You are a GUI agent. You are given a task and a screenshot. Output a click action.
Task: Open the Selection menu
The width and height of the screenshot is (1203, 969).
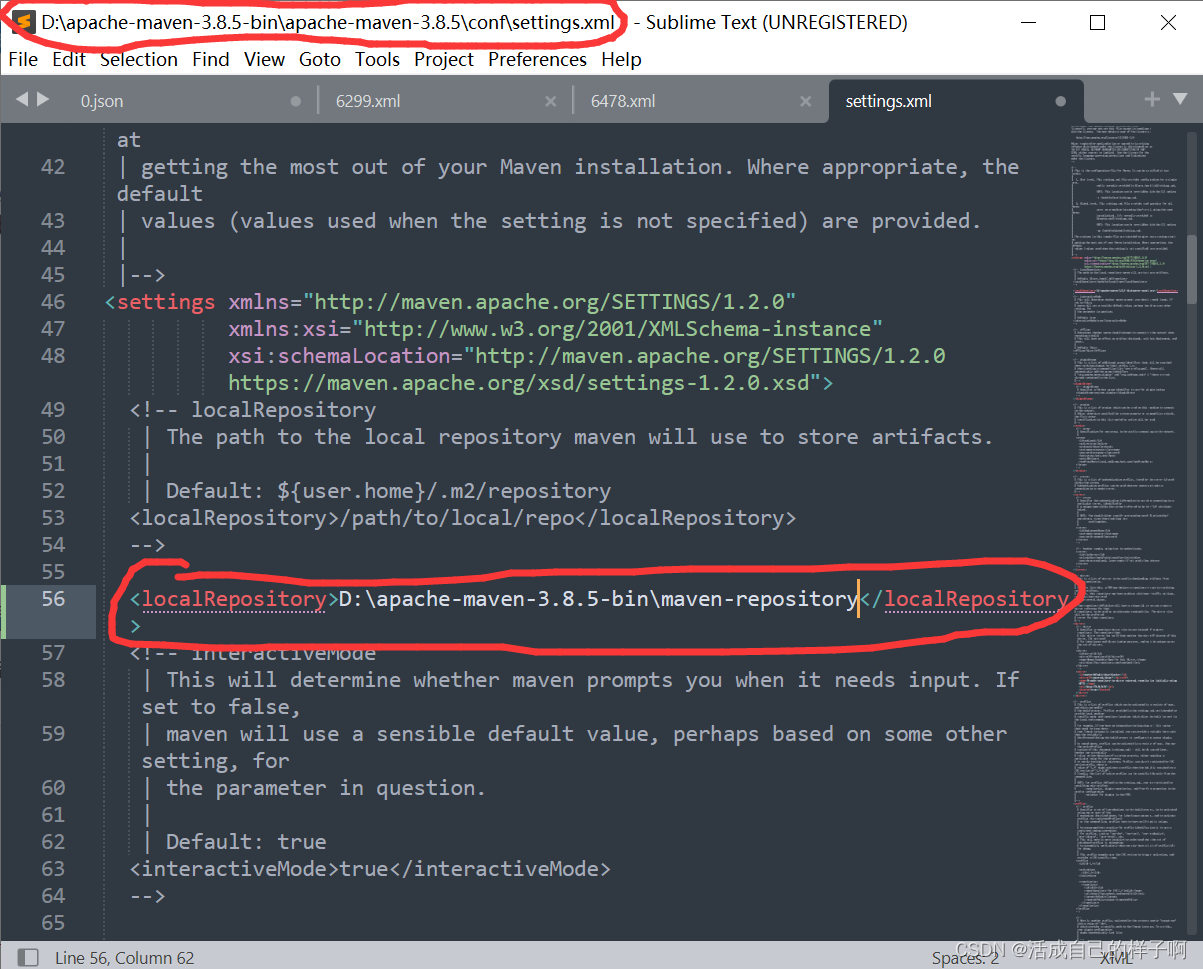(139, 59)
